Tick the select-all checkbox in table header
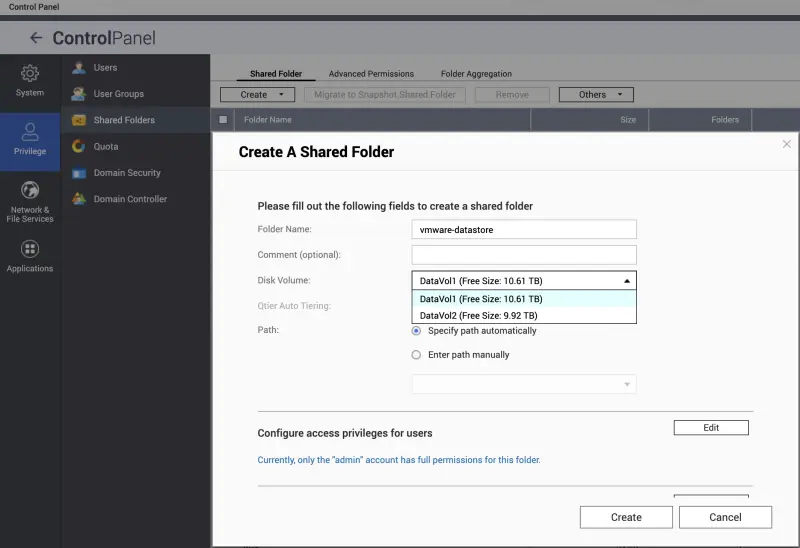800x548 pixels. (x=223, y=119)
